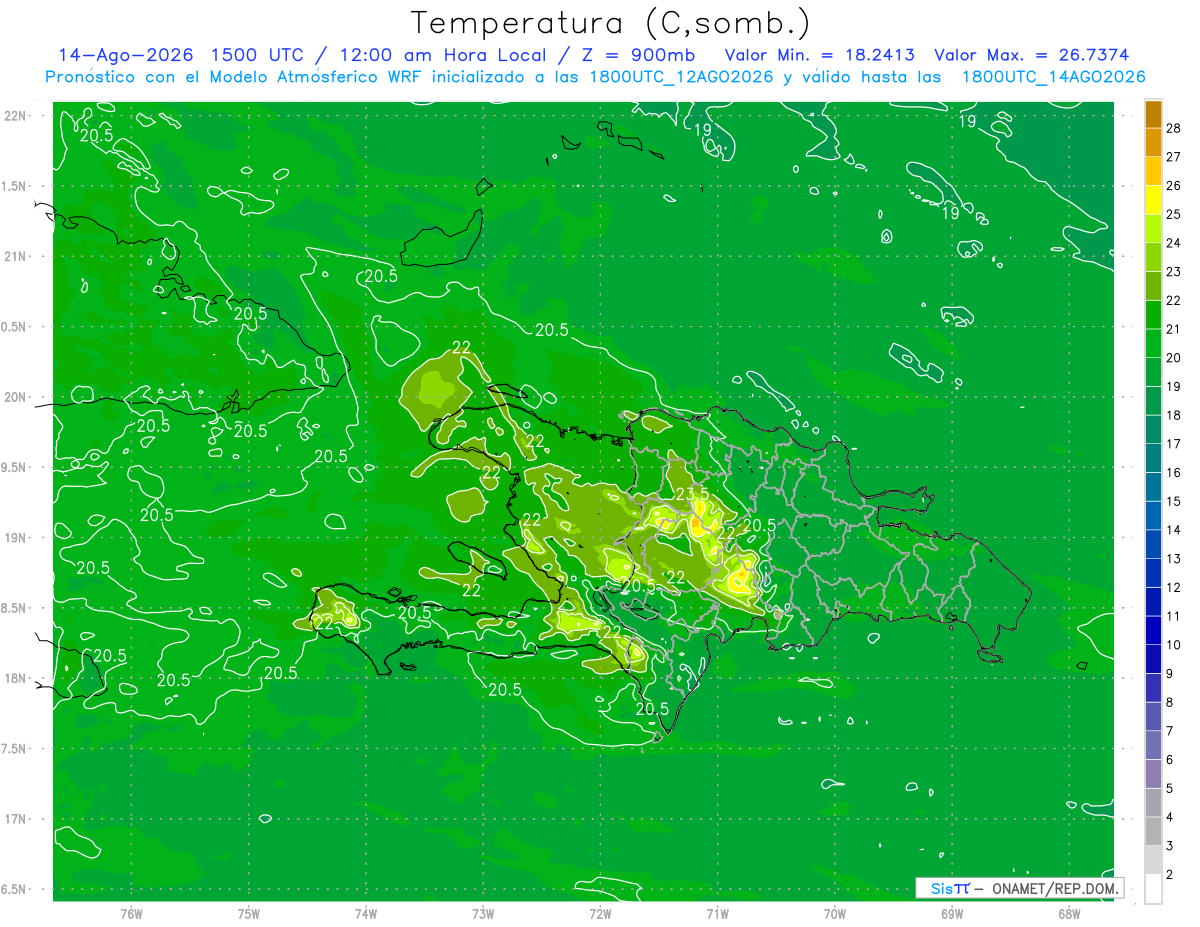Screen dimensions: 1200x927
Task: Click the "8" colorbar label
Action: click(1171, 703)
